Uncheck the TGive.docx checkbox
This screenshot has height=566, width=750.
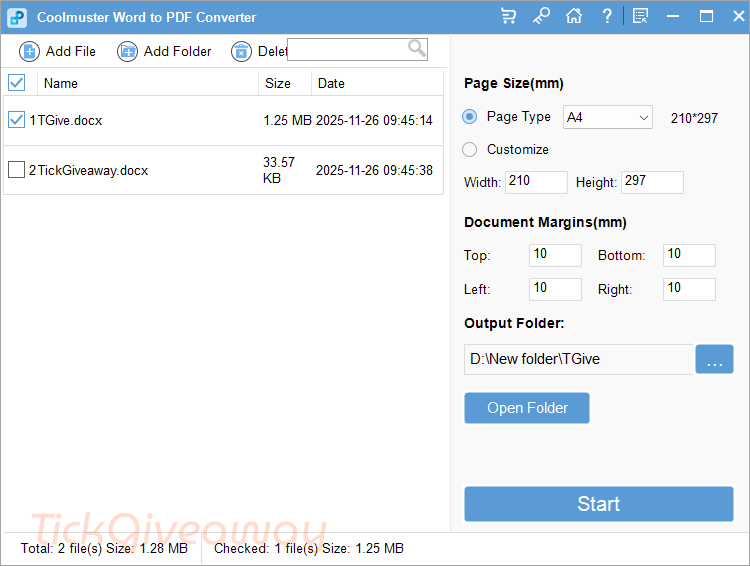click(x=17, y=120)
